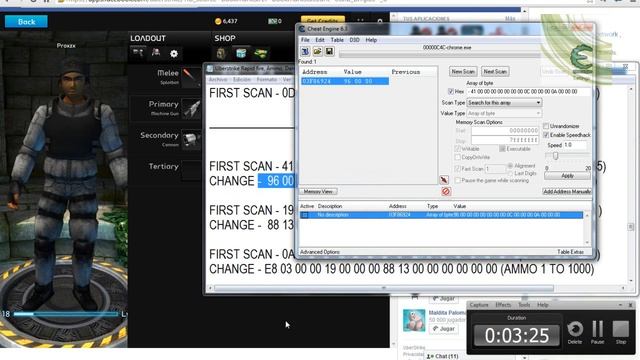The image size is (640, 360).
Task: Toggle the Hex checkbox
Action: pyautogui.click(x=451, y=91)
